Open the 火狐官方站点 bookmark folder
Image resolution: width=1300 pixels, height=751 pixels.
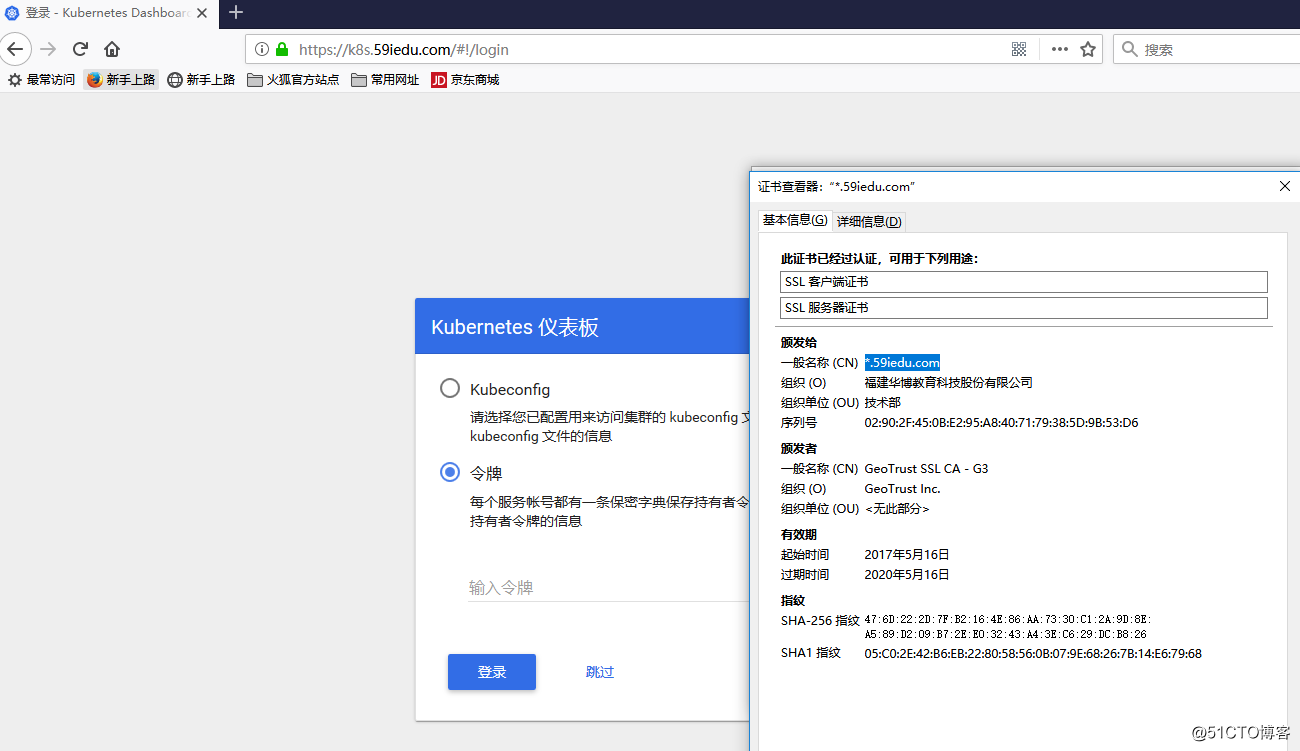pos(293,79)
